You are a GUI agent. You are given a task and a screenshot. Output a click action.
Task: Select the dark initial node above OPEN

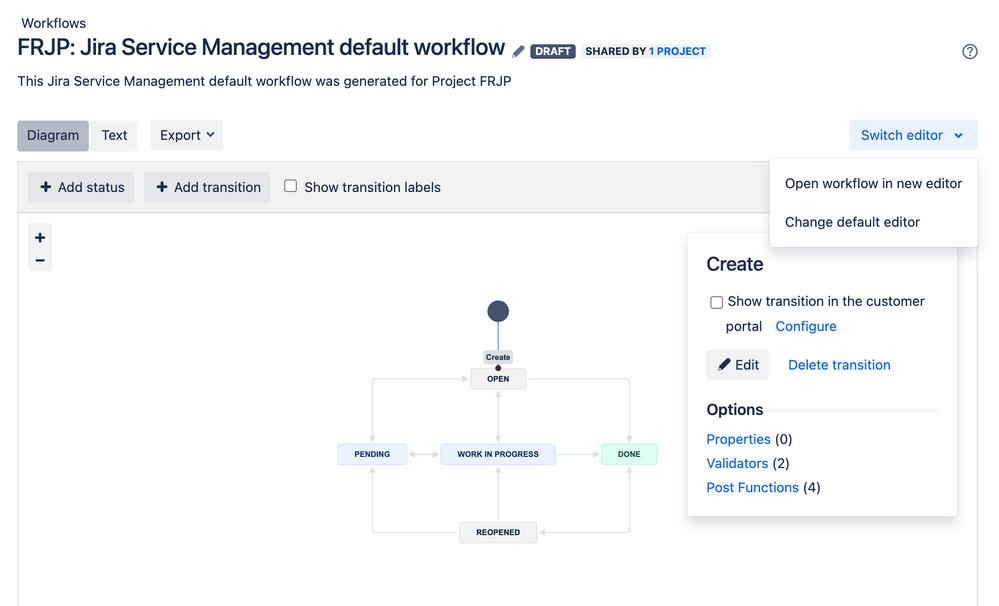[x=498, y=311]
